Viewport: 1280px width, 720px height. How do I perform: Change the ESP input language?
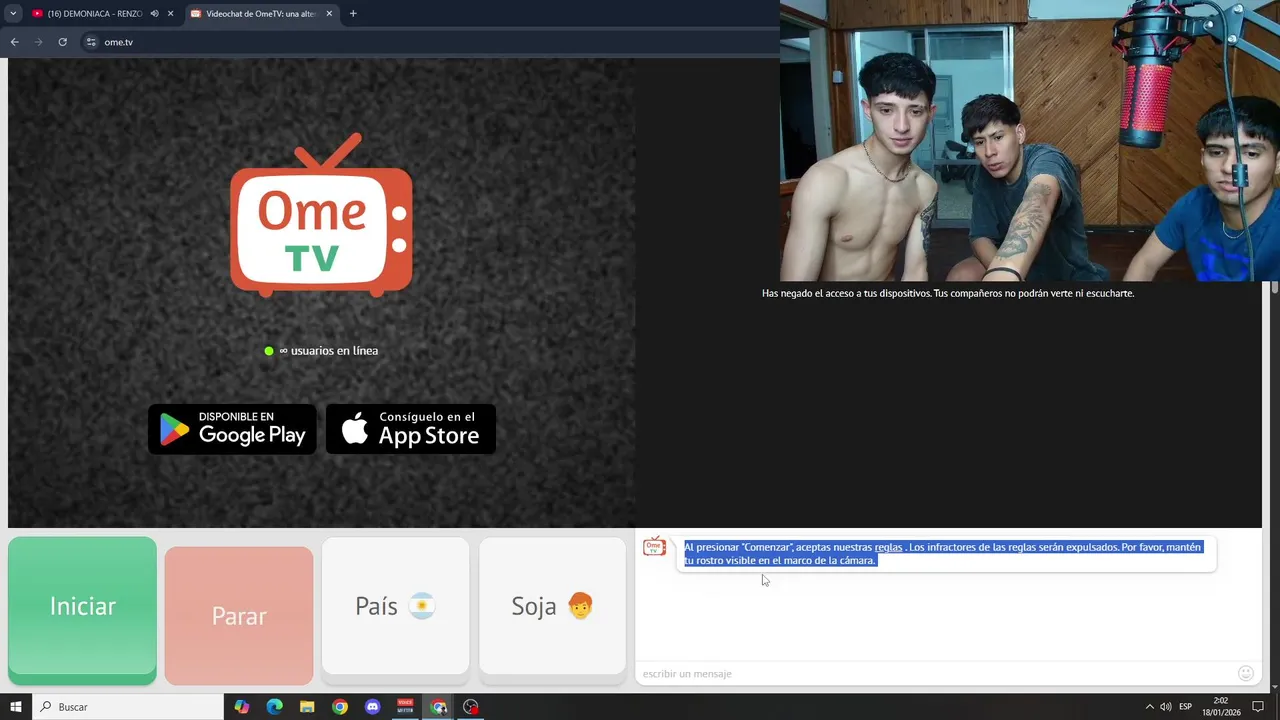1185,707
